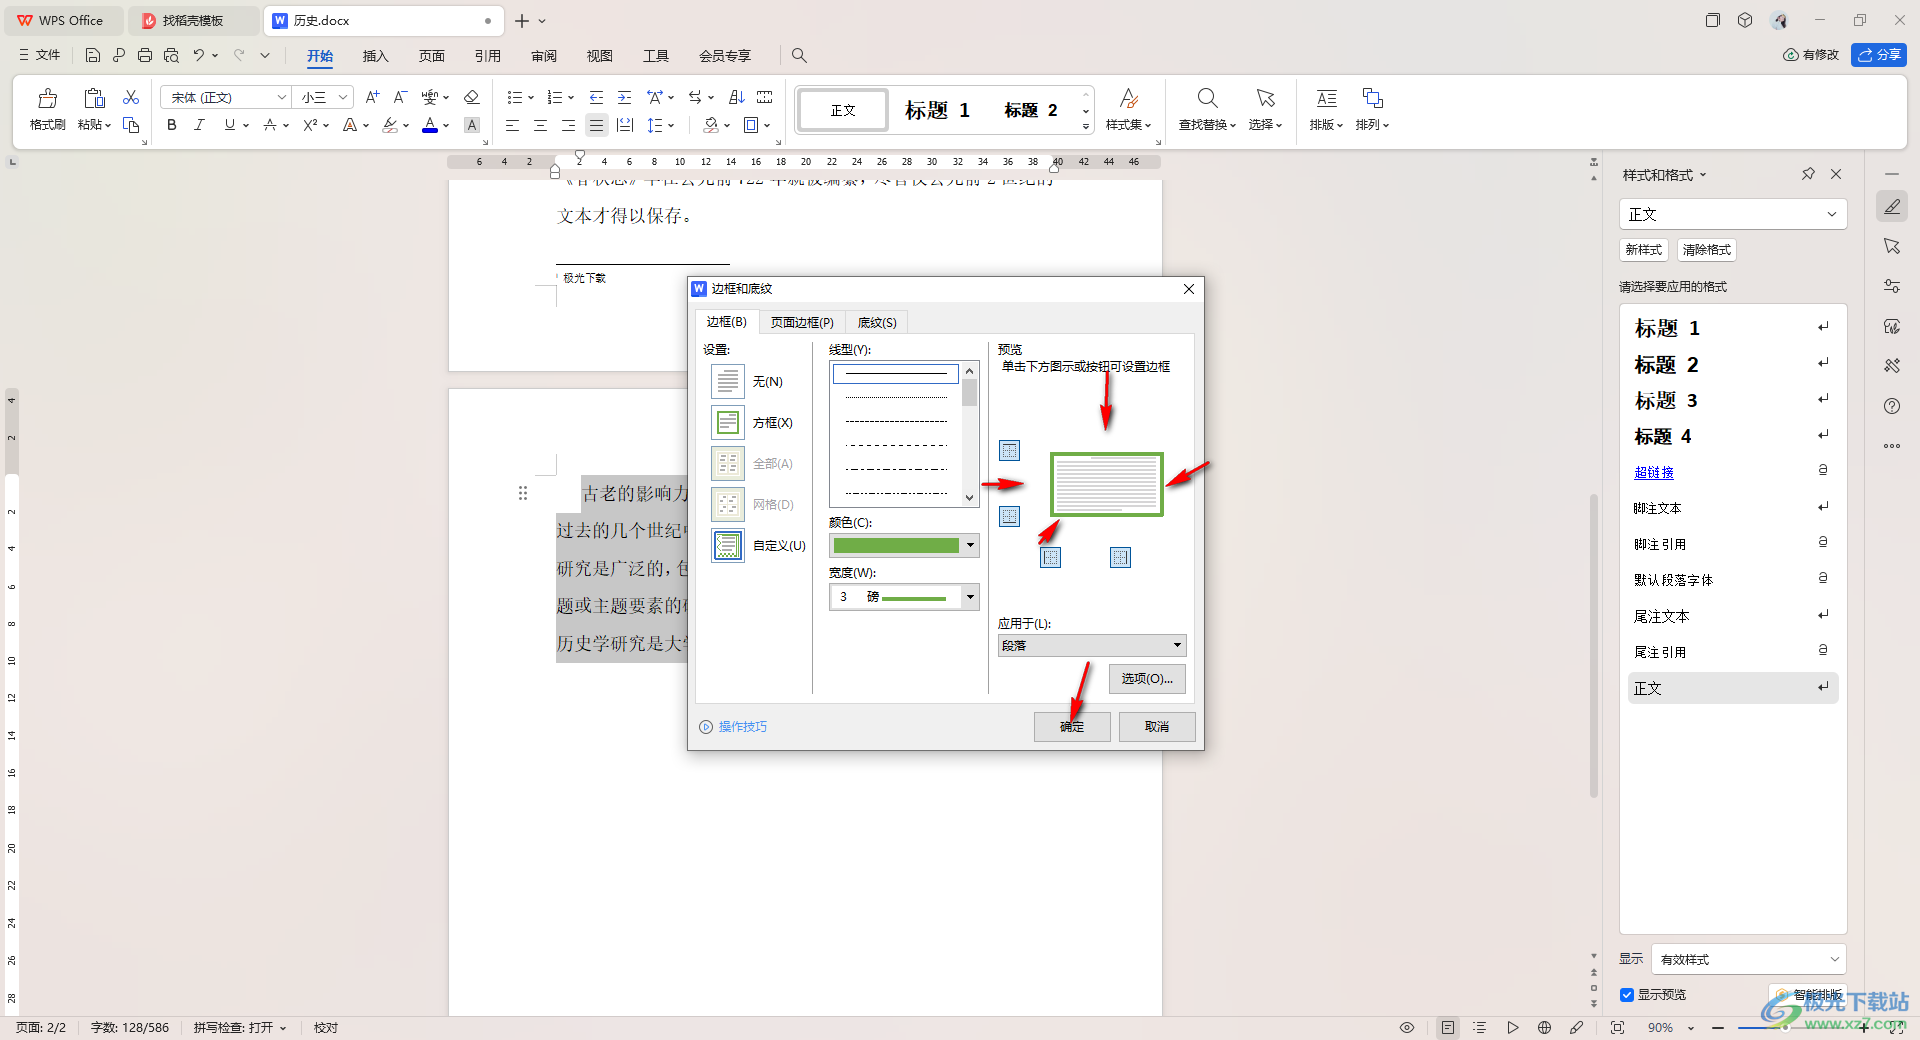Click the OK (确定) button
Screen dimensions: 1920x1040
(1072, 727)
